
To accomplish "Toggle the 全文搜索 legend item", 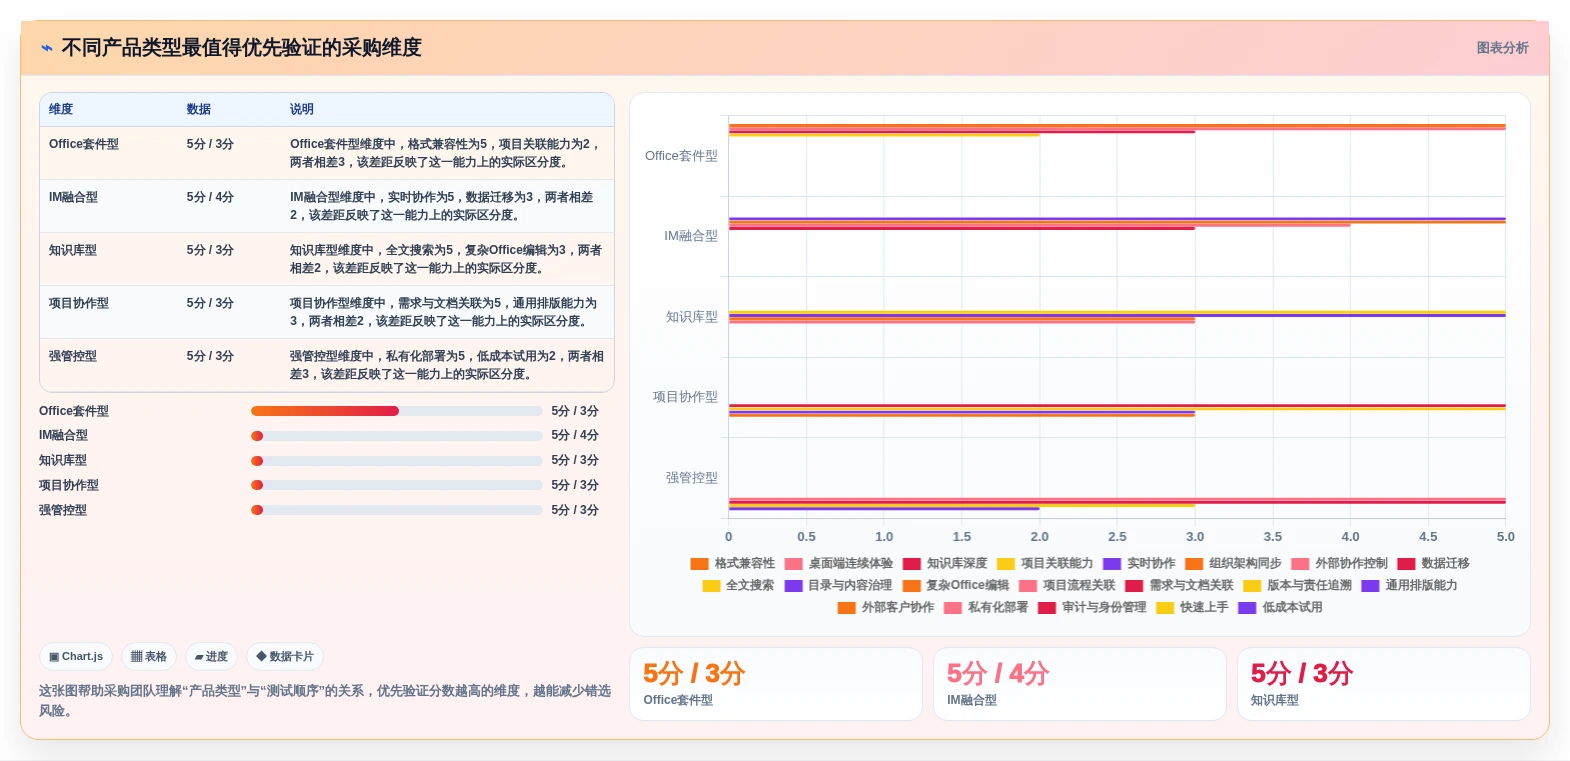I will [x=738, y=586].
